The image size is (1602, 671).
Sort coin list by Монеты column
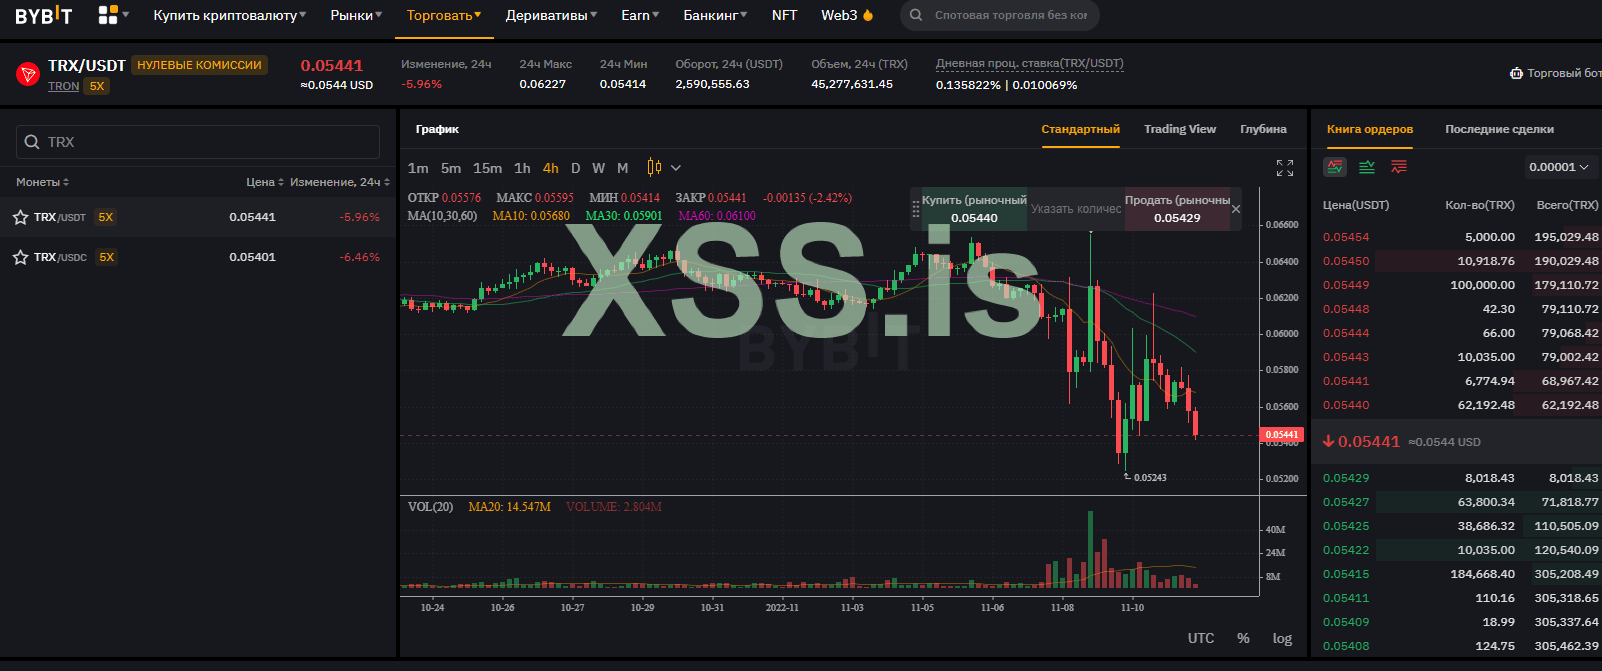[42, 182]
